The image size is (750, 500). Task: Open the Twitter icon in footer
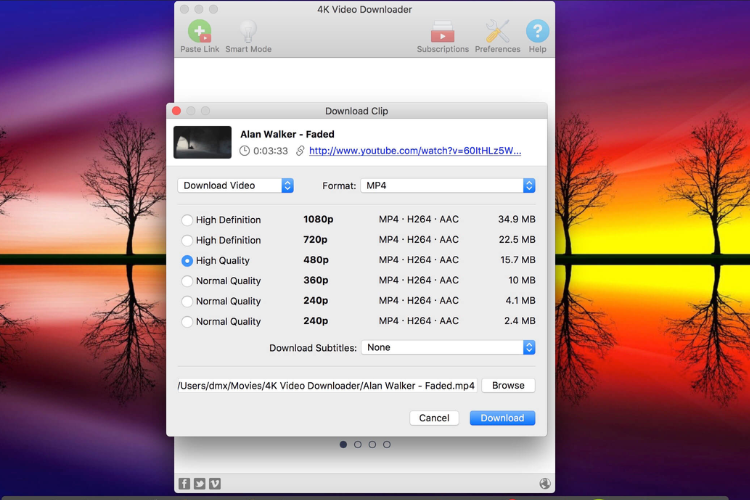pos(199,484)
